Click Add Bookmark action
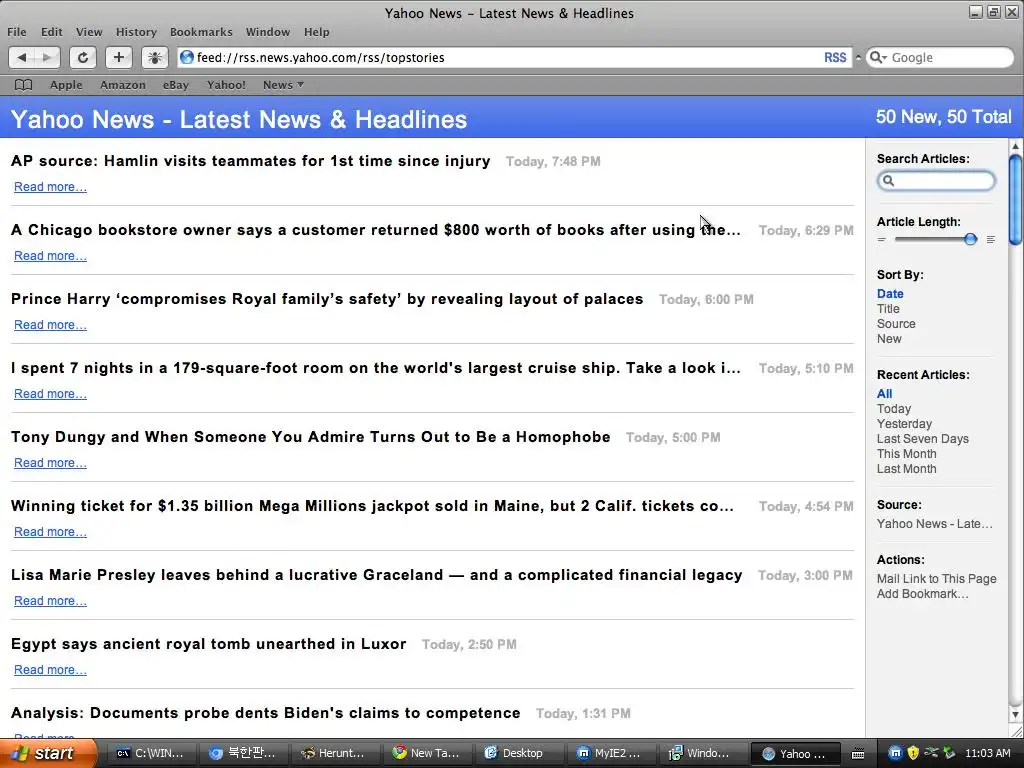The height and width of the screenshot is (768, 1024). click(x=923, y=594)
